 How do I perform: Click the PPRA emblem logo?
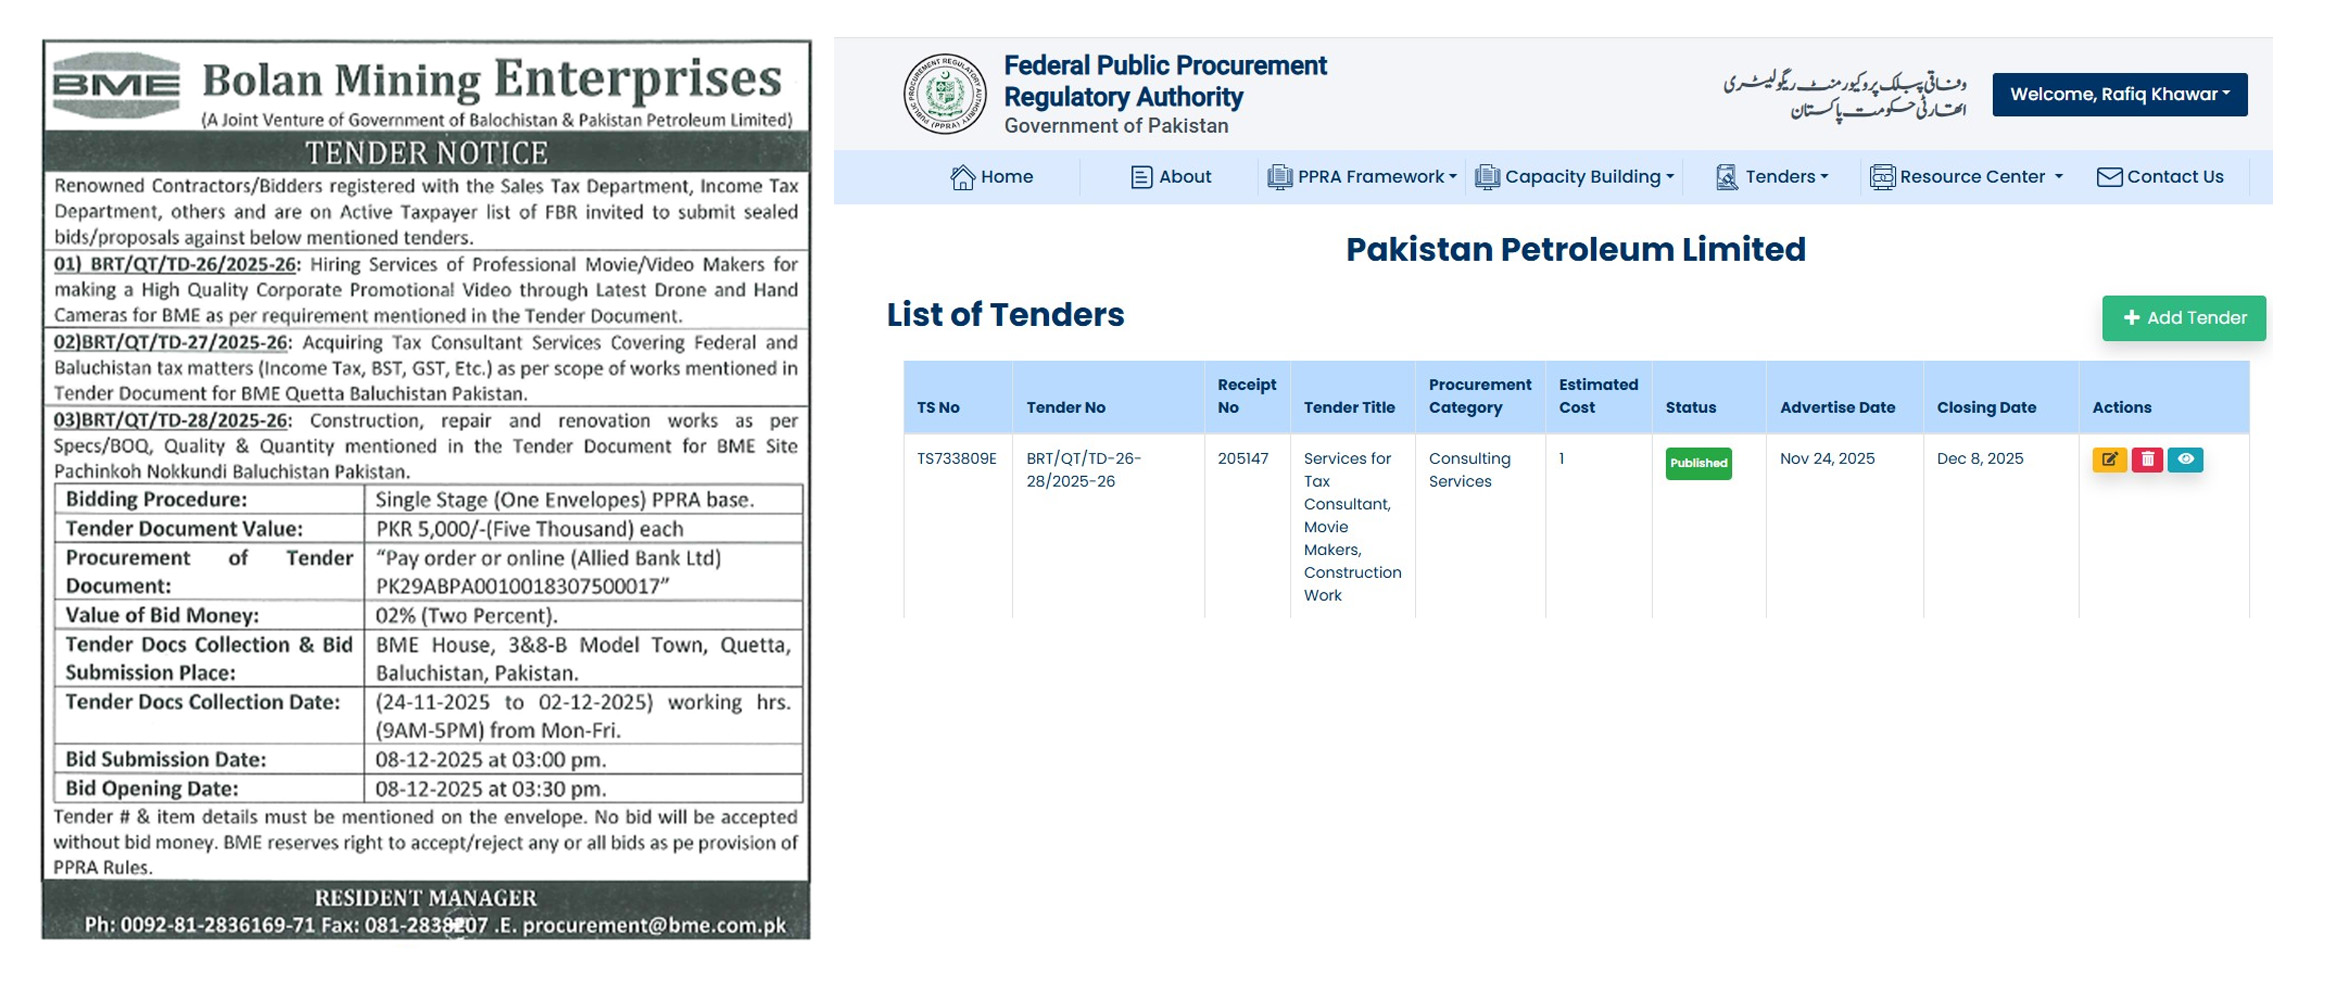pyautogui.click(x=944, y=94)
